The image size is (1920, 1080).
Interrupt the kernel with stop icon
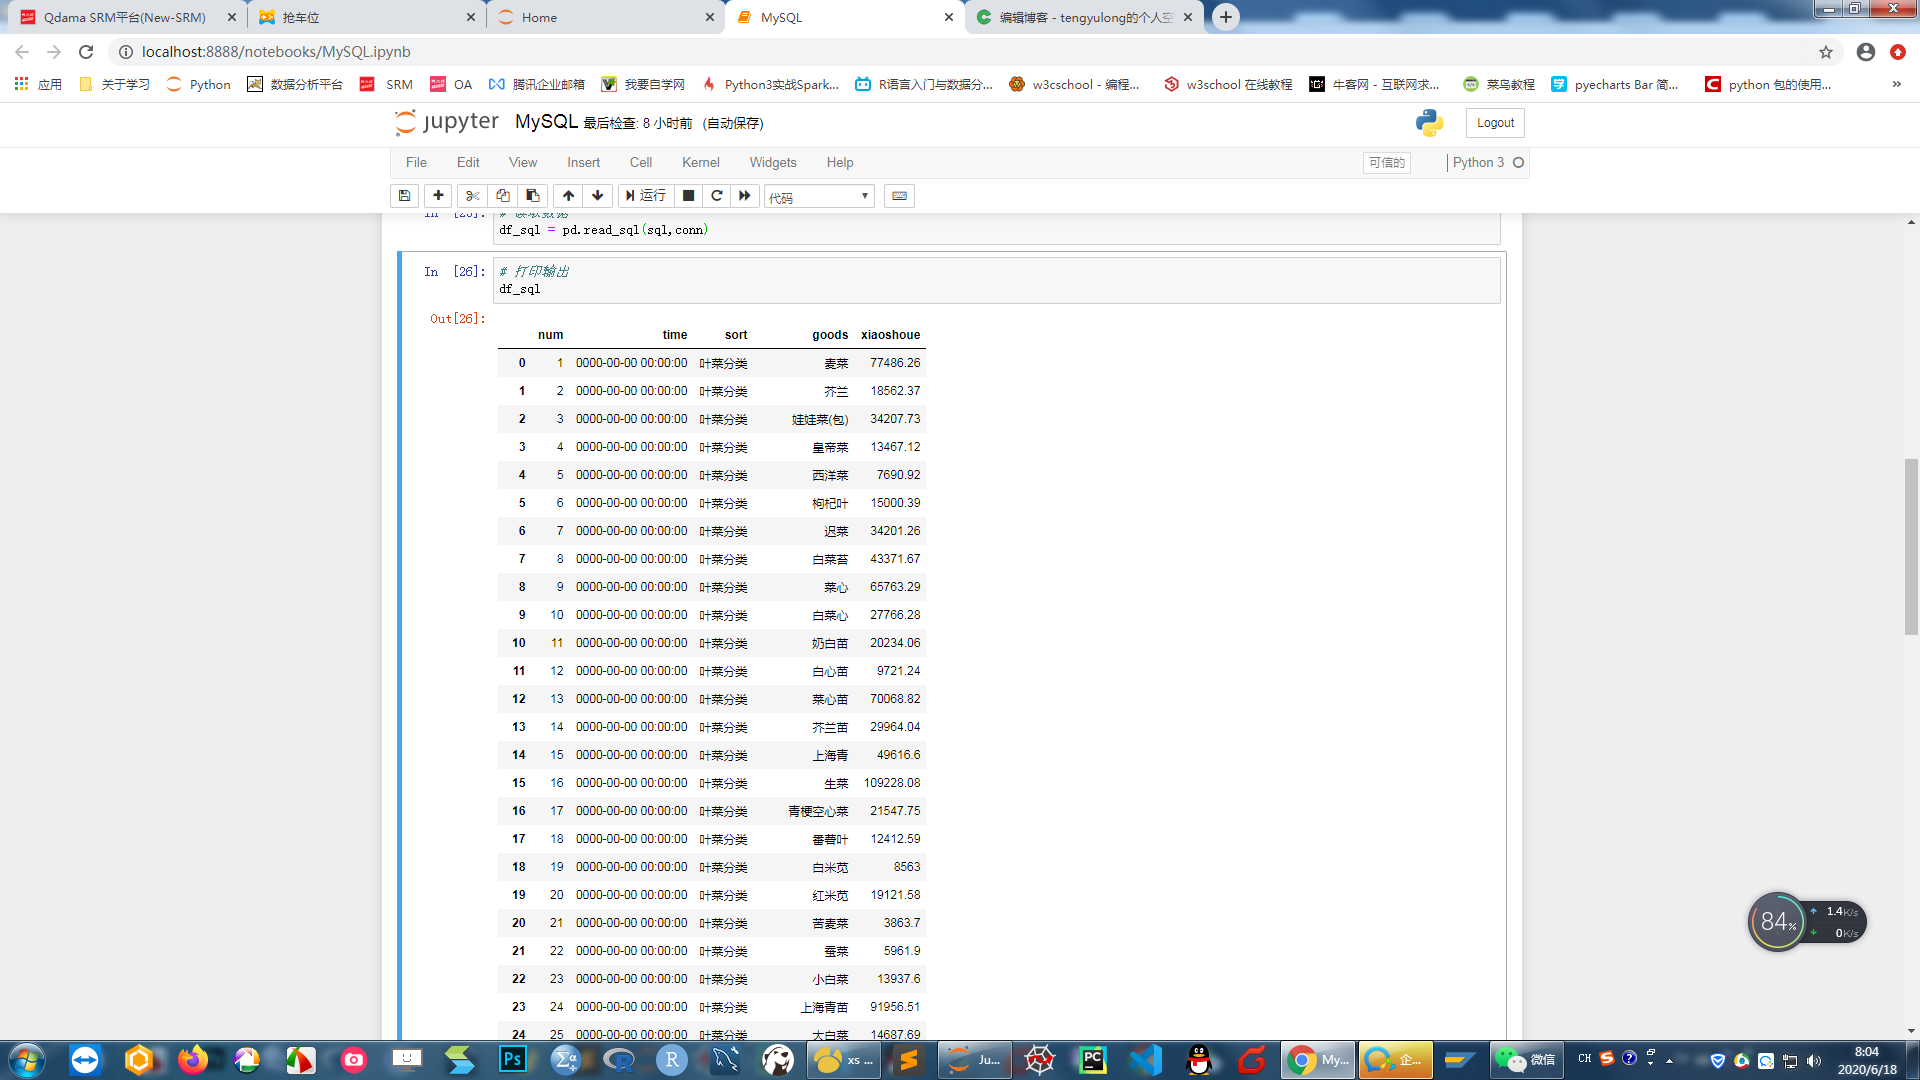(x=688, y=196)
